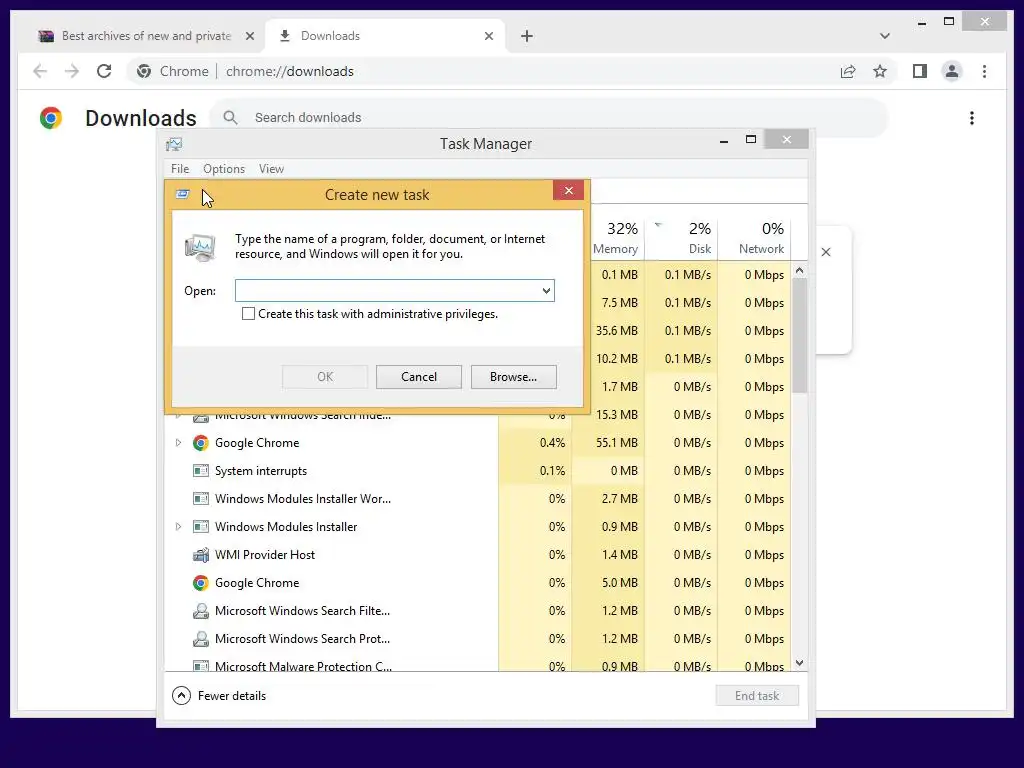Click the scrollbar up arrow in Task Manager
Viewport: 1024px width, 768px height.
click(799, 270)
